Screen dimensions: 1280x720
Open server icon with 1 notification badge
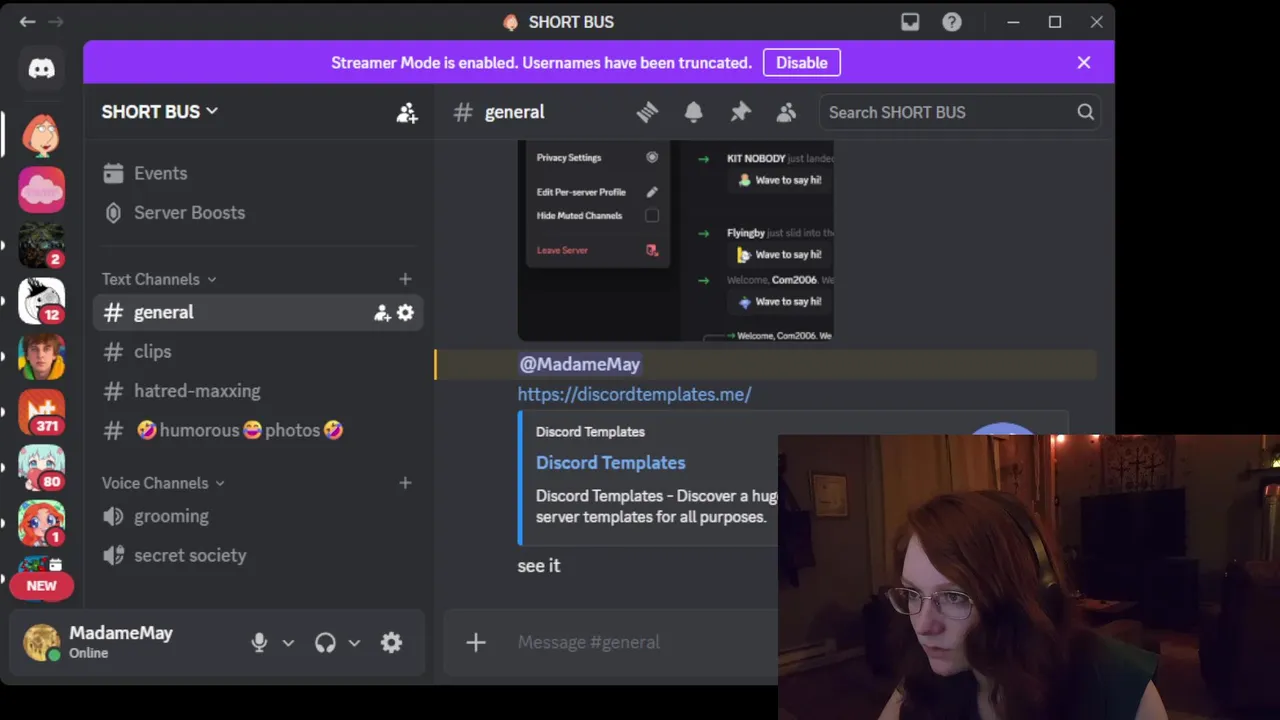(x=41, y=524)
